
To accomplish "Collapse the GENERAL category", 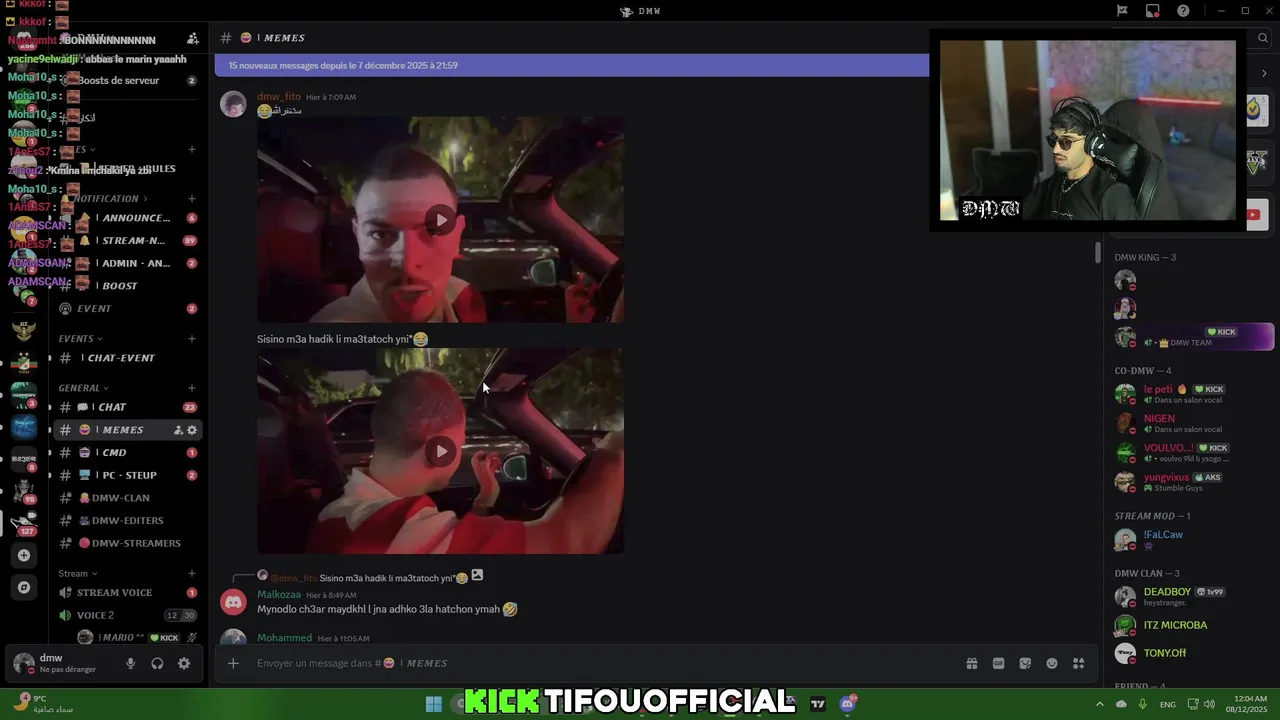I will (84, 388).
